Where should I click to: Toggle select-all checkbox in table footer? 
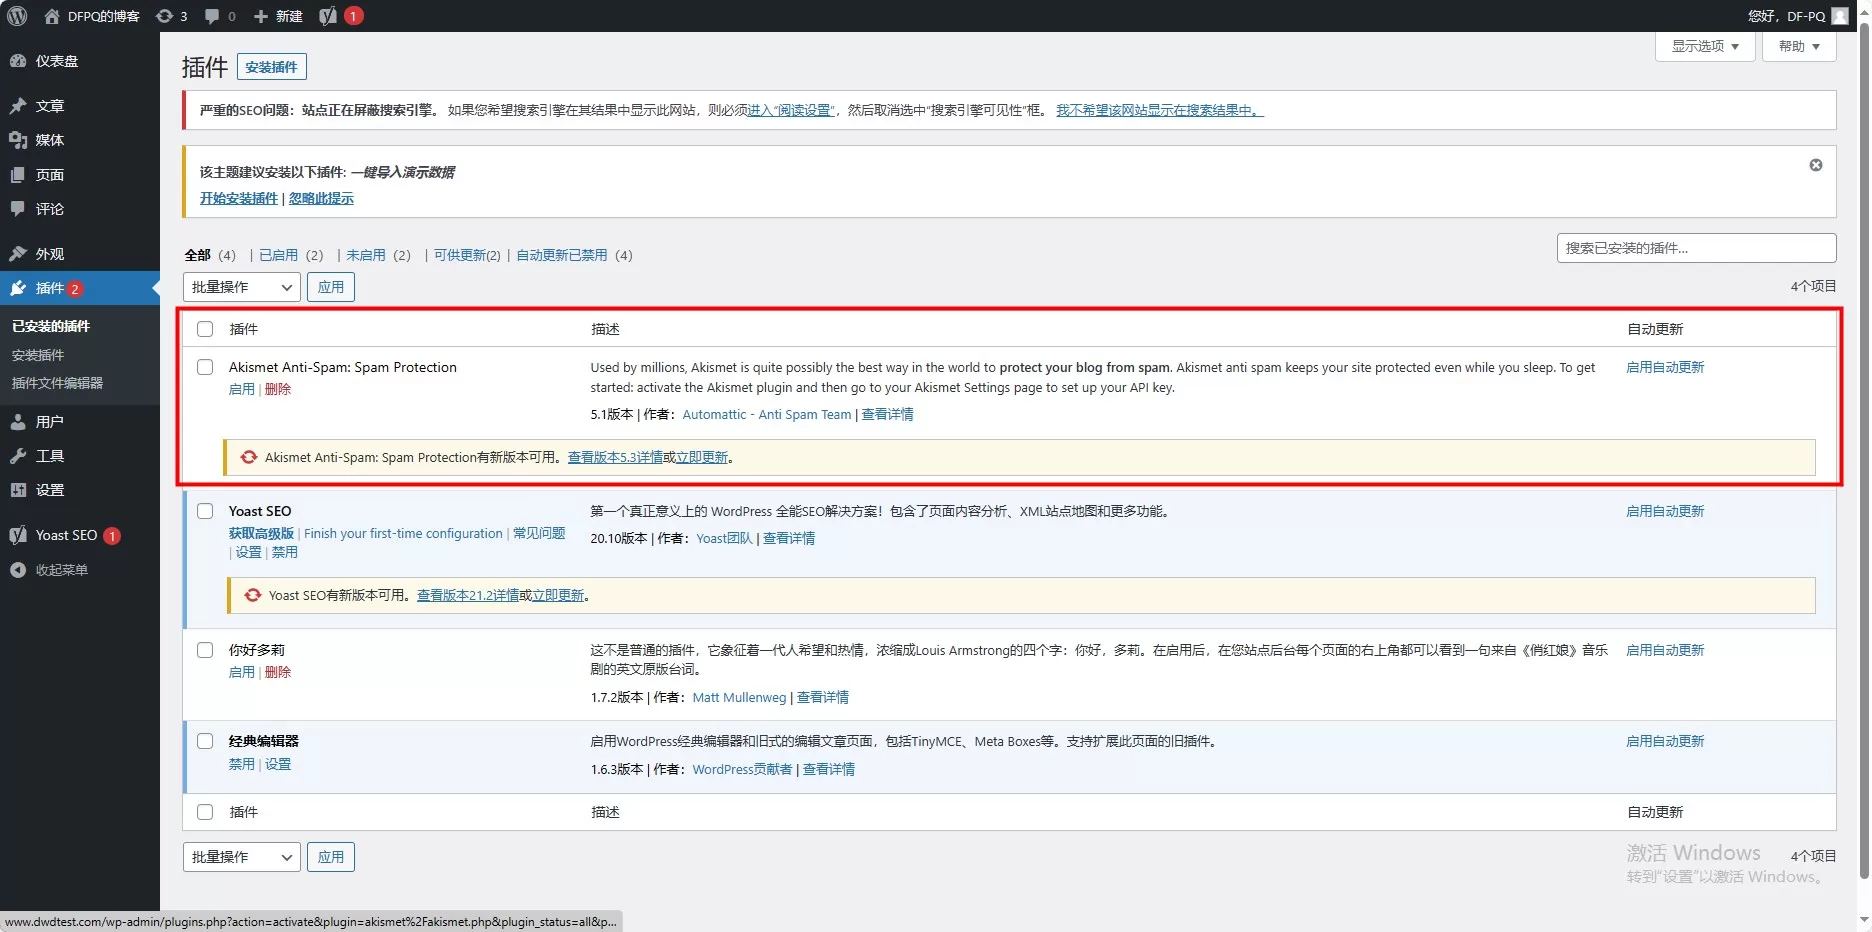pyautogui.click(x=205, y=812)
